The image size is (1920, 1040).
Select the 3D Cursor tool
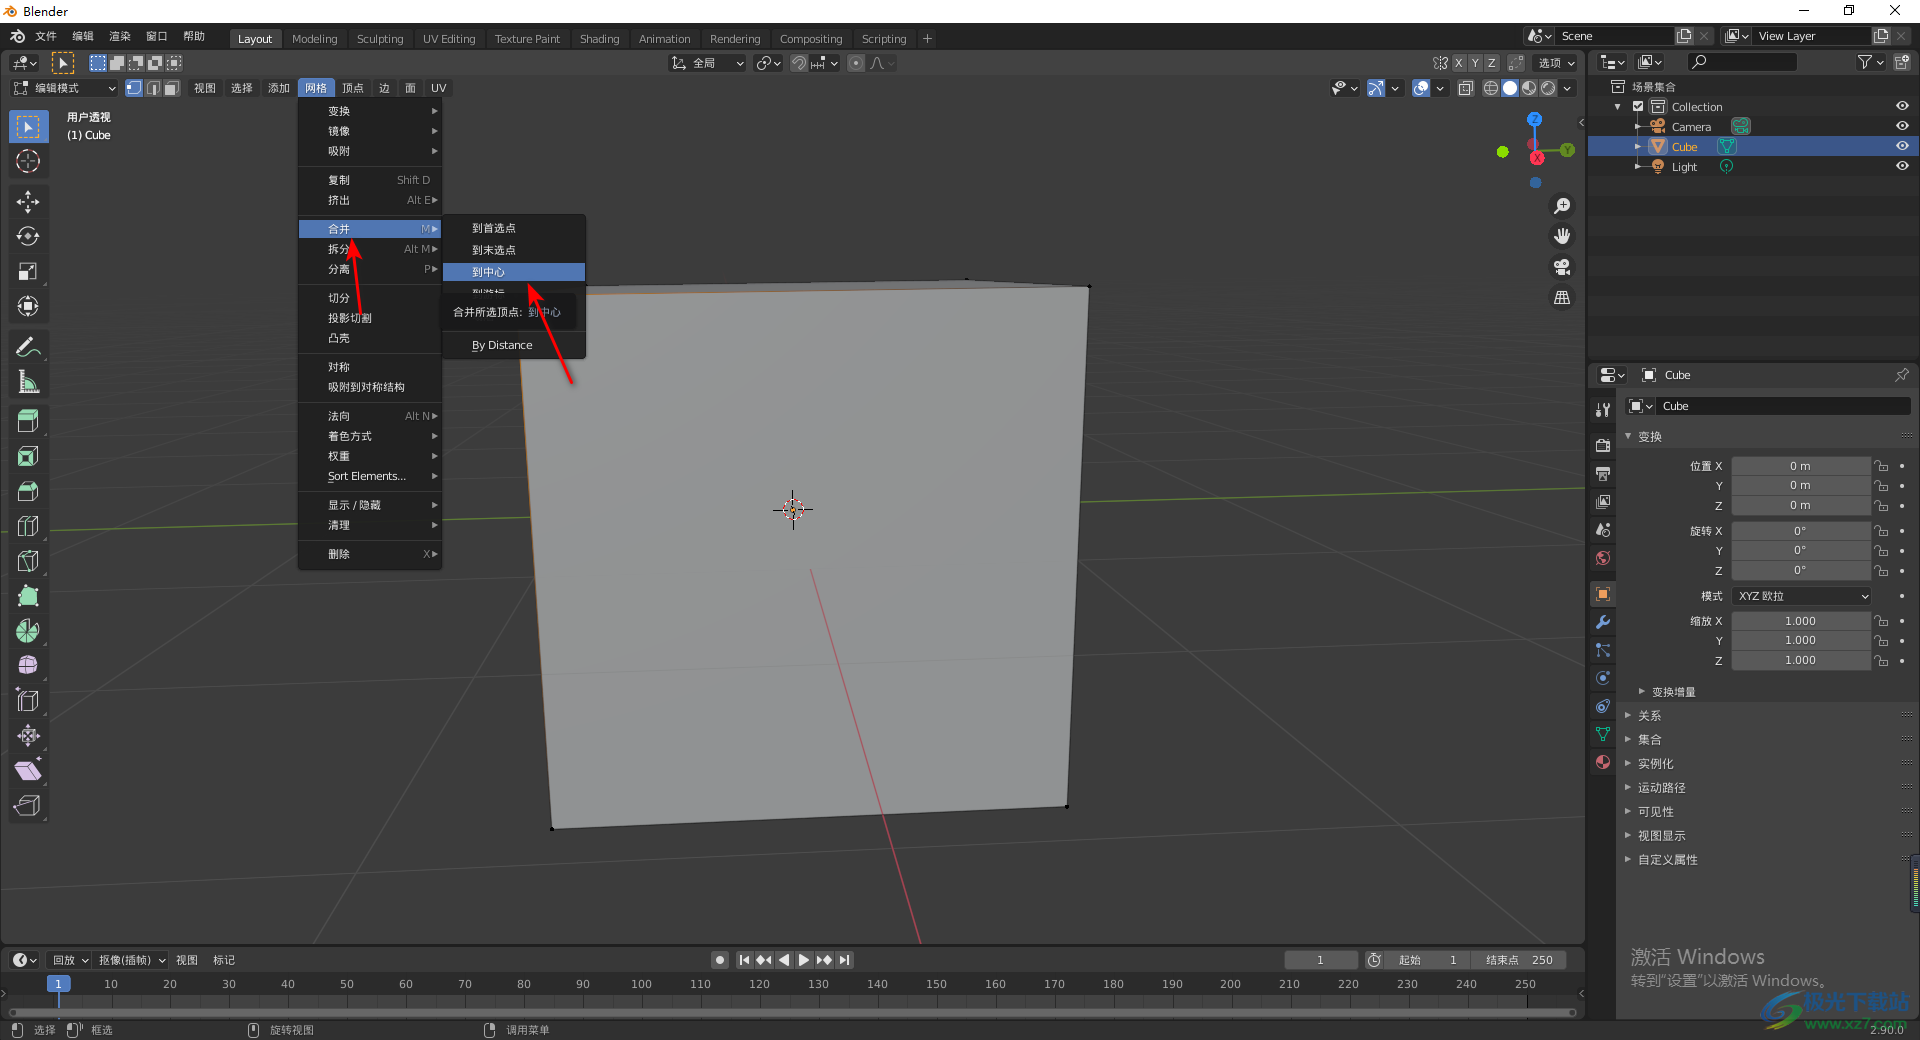(x=28, y=161)
